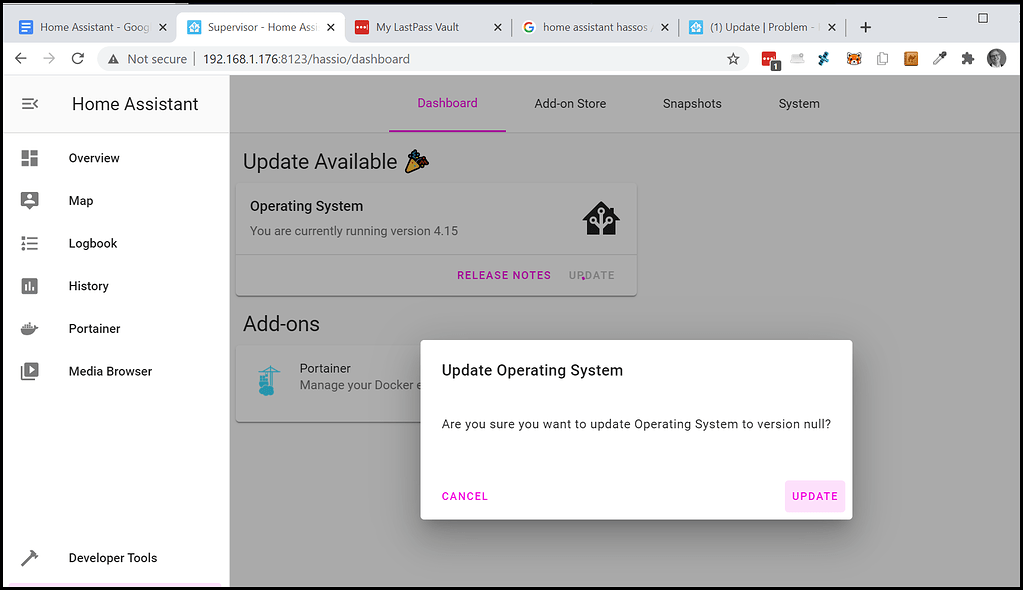Collapse the Home Assistant sidebar
The height and width of the screenshot is (590, 1023).
click(x=30, y=103)
